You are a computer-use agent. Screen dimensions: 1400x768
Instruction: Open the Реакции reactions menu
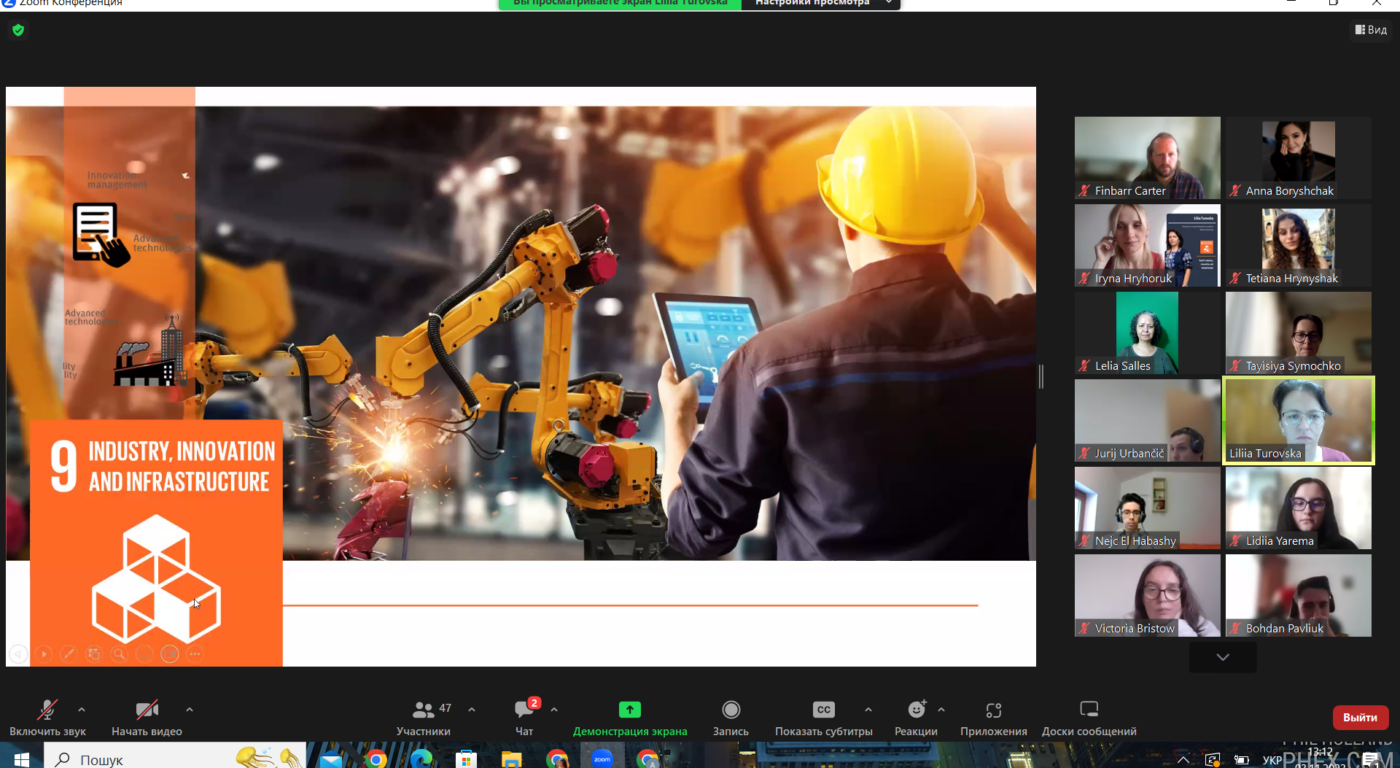pos(916,711)
